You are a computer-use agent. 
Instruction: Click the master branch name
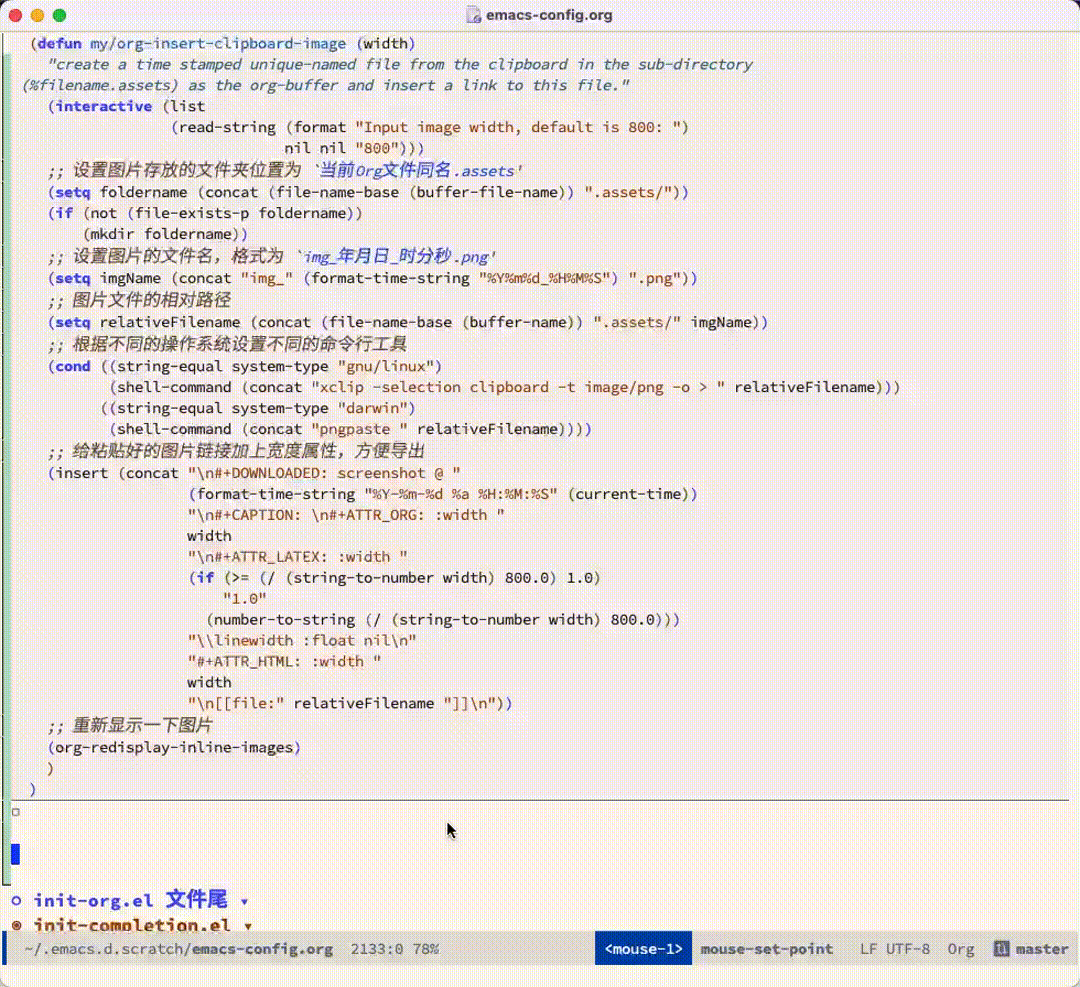(x=1041, y=949)
